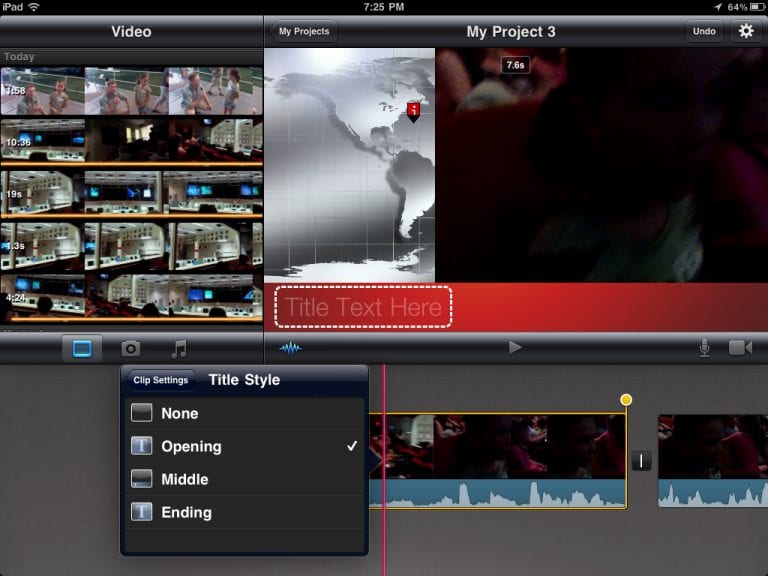Play the project preview

(515, 348)
